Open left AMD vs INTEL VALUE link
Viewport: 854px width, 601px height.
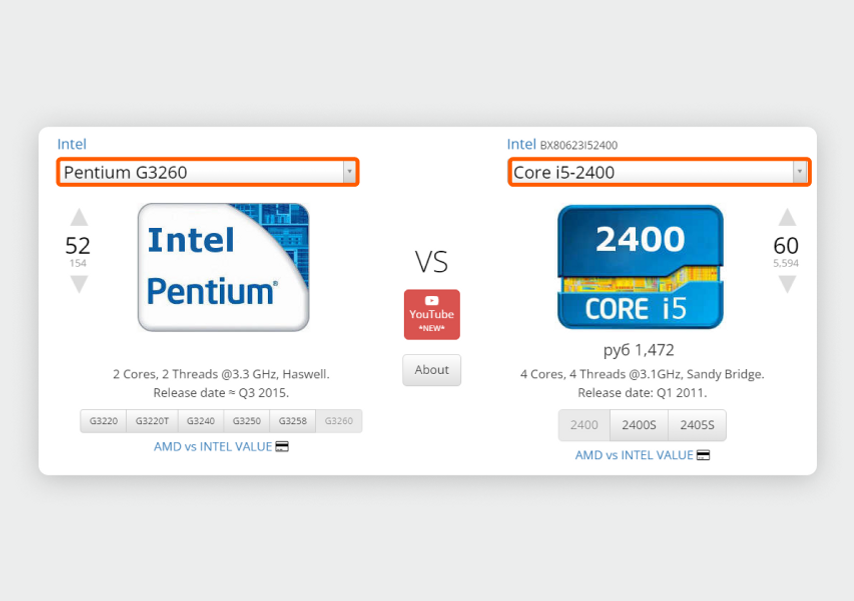tap(212, 447)
